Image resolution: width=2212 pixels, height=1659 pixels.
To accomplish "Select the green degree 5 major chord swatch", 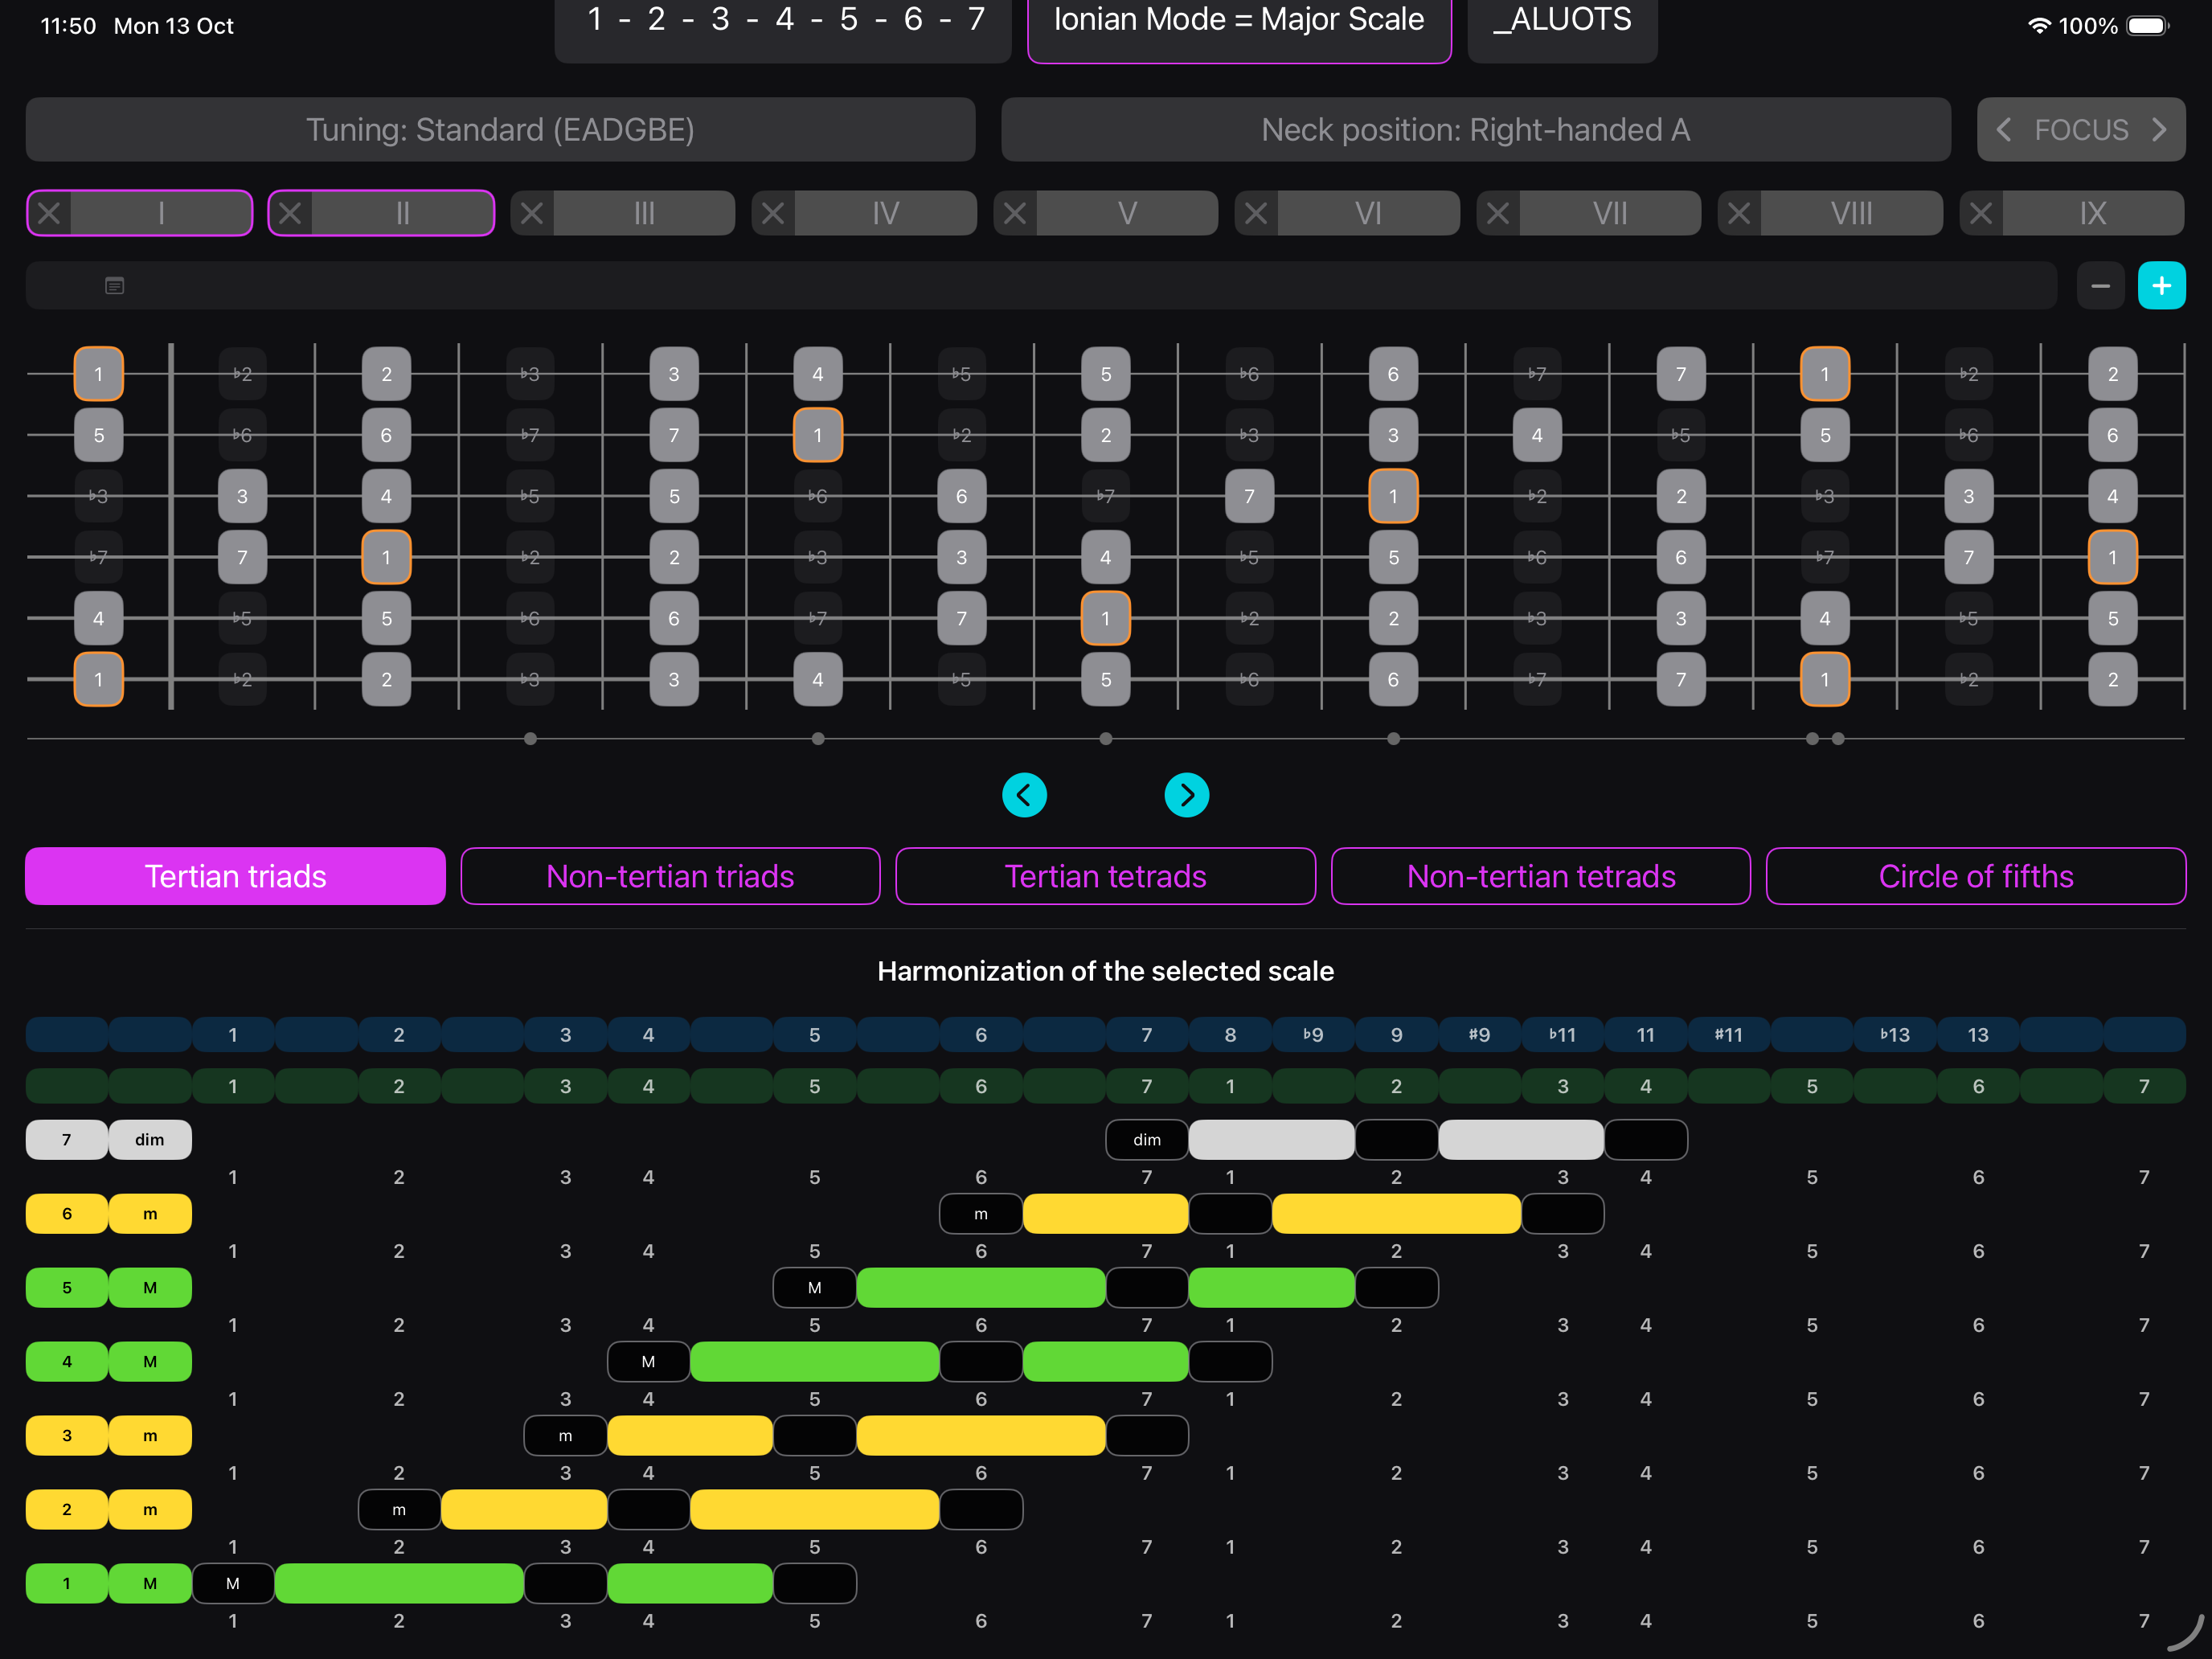I will point(67,1287).
